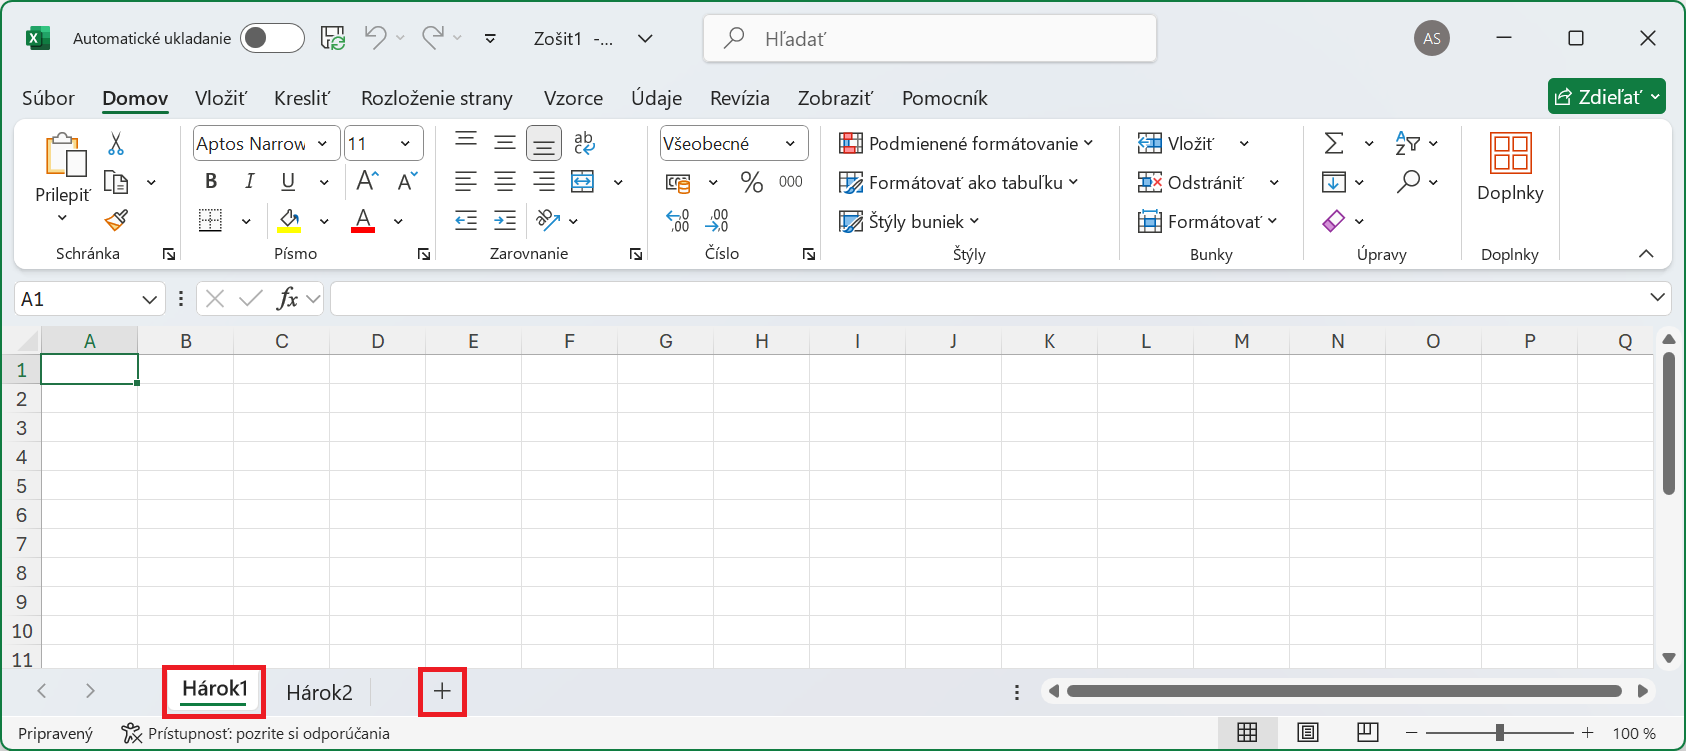
Task: Apply yellow fill color
Action: click(290, 220)
